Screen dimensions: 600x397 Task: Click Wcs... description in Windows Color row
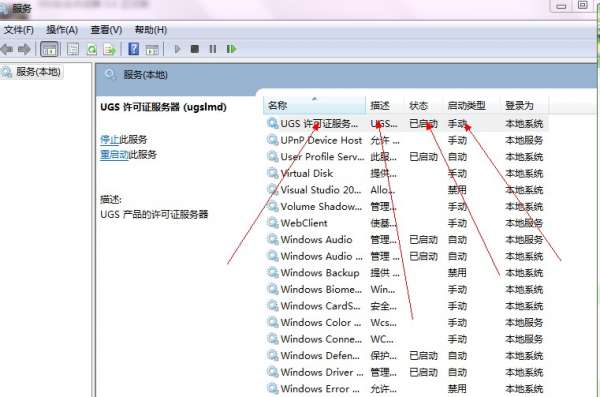[x=383, y=322]
